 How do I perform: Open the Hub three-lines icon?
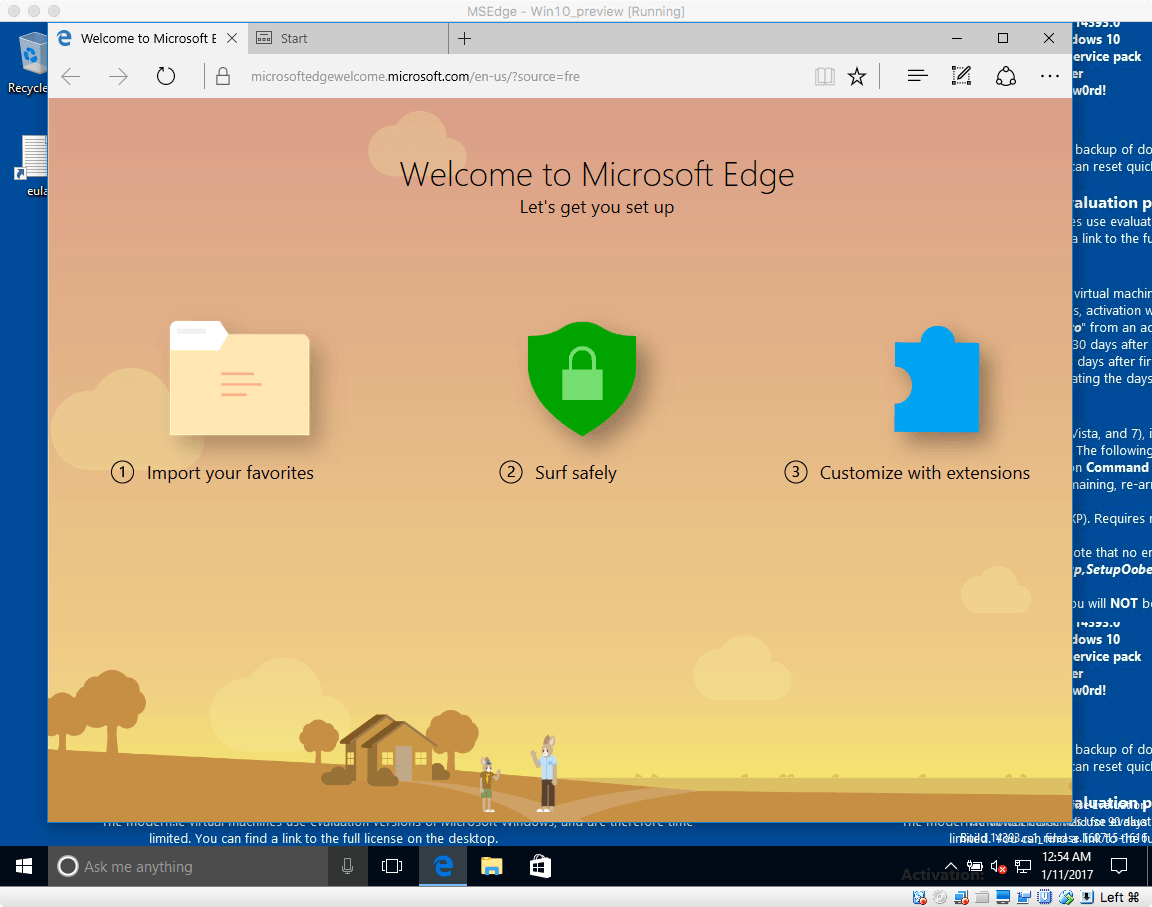917,76
